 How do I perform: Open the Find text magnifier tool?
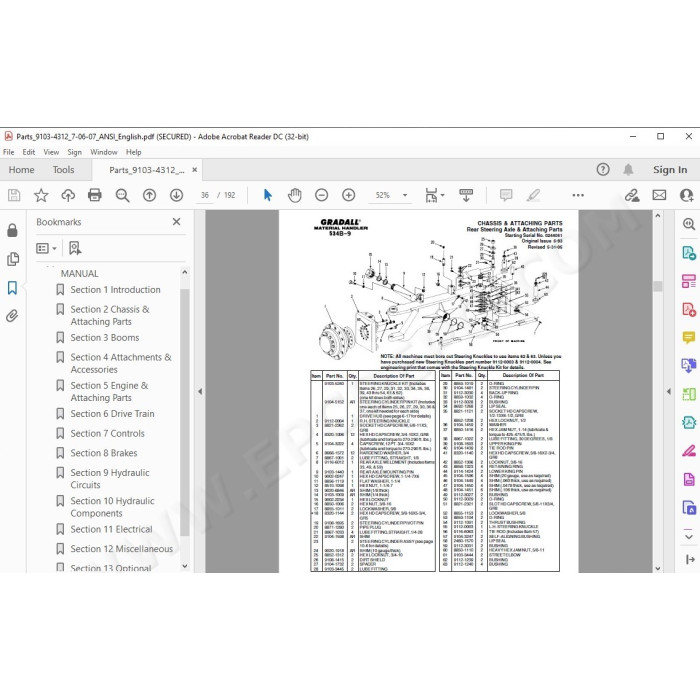(122, 195)
